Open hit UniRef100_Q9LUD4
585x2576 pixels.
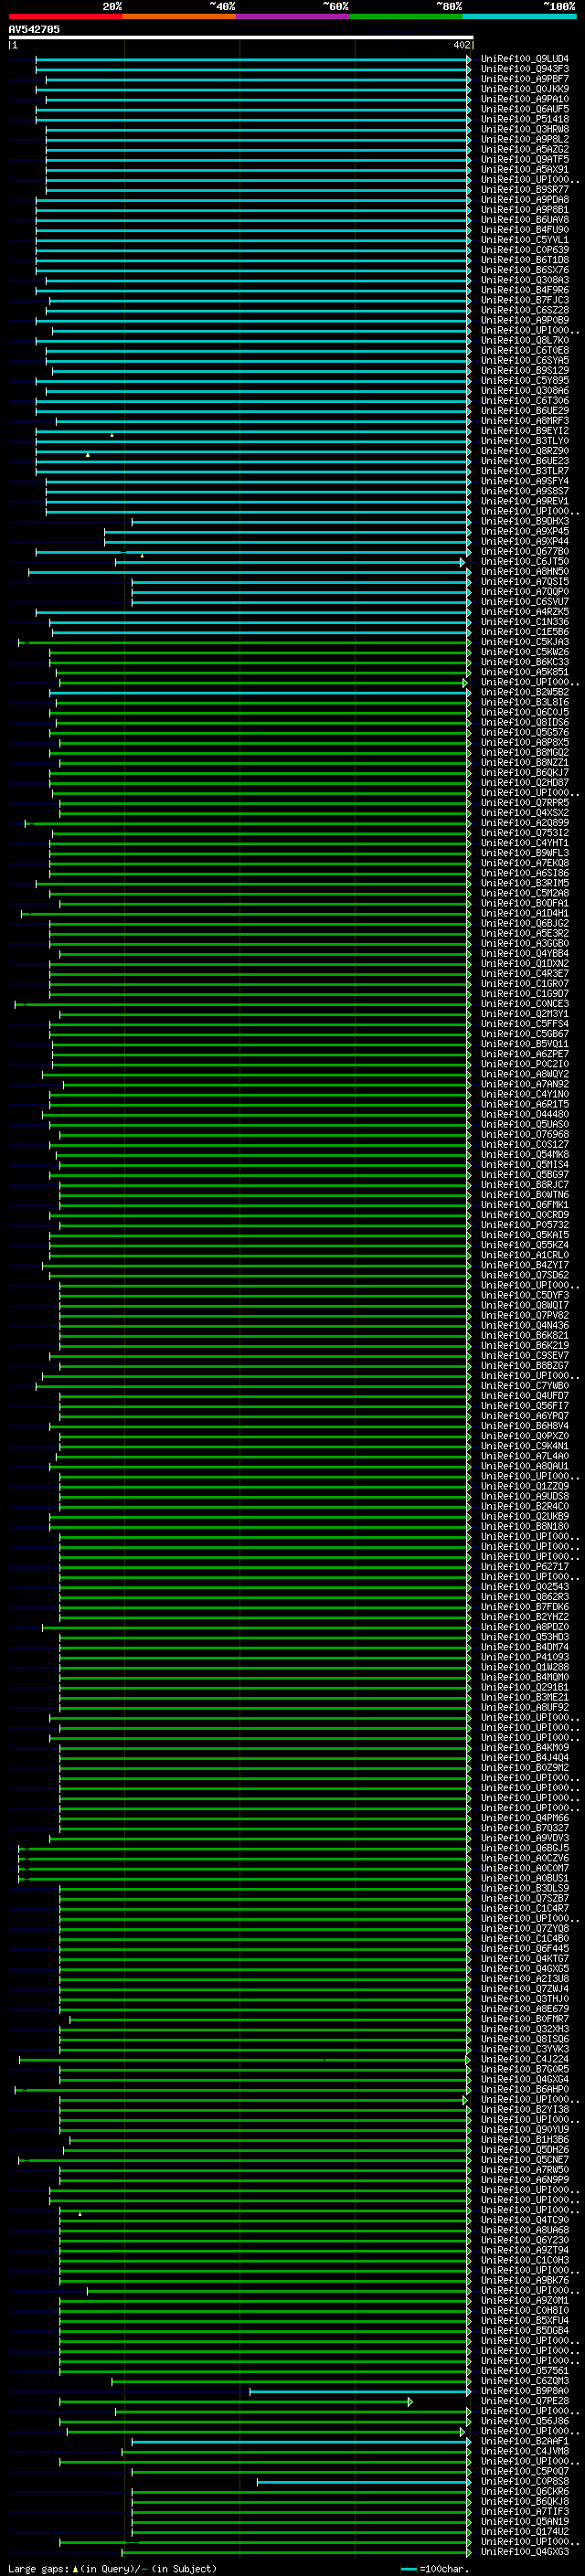(524, 59)
